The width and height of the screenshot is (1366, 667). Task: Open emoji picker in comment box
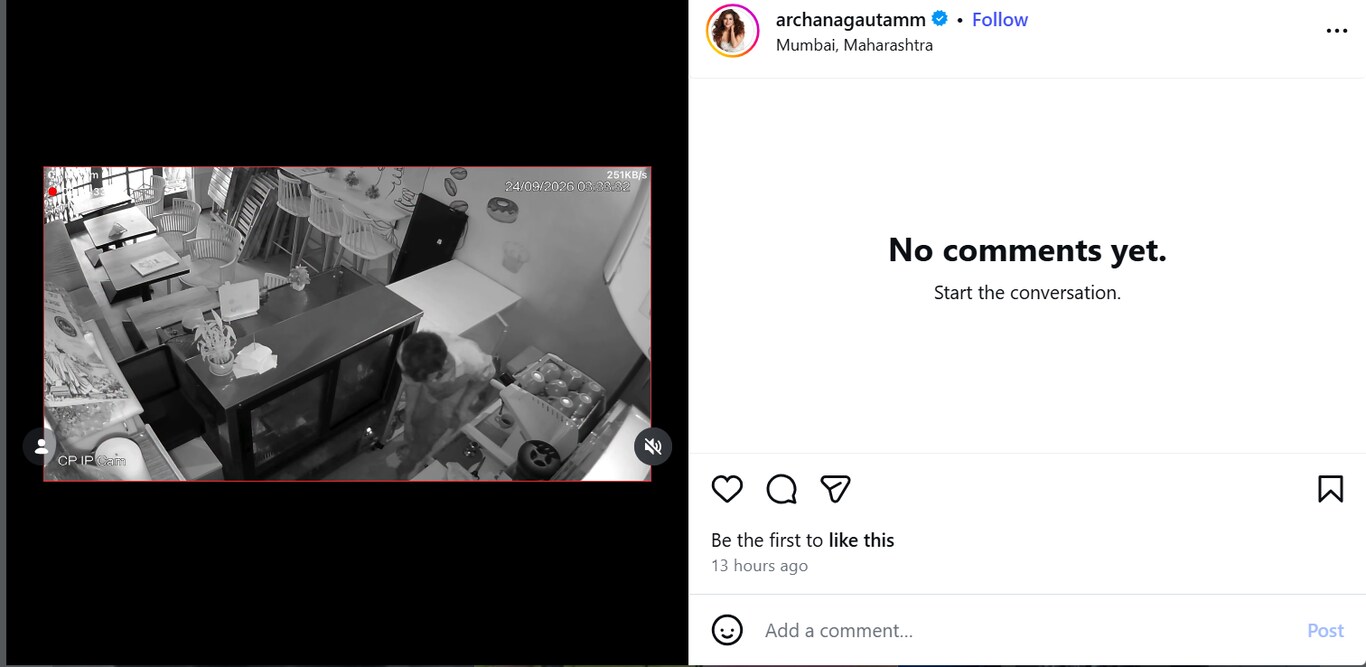727,630
